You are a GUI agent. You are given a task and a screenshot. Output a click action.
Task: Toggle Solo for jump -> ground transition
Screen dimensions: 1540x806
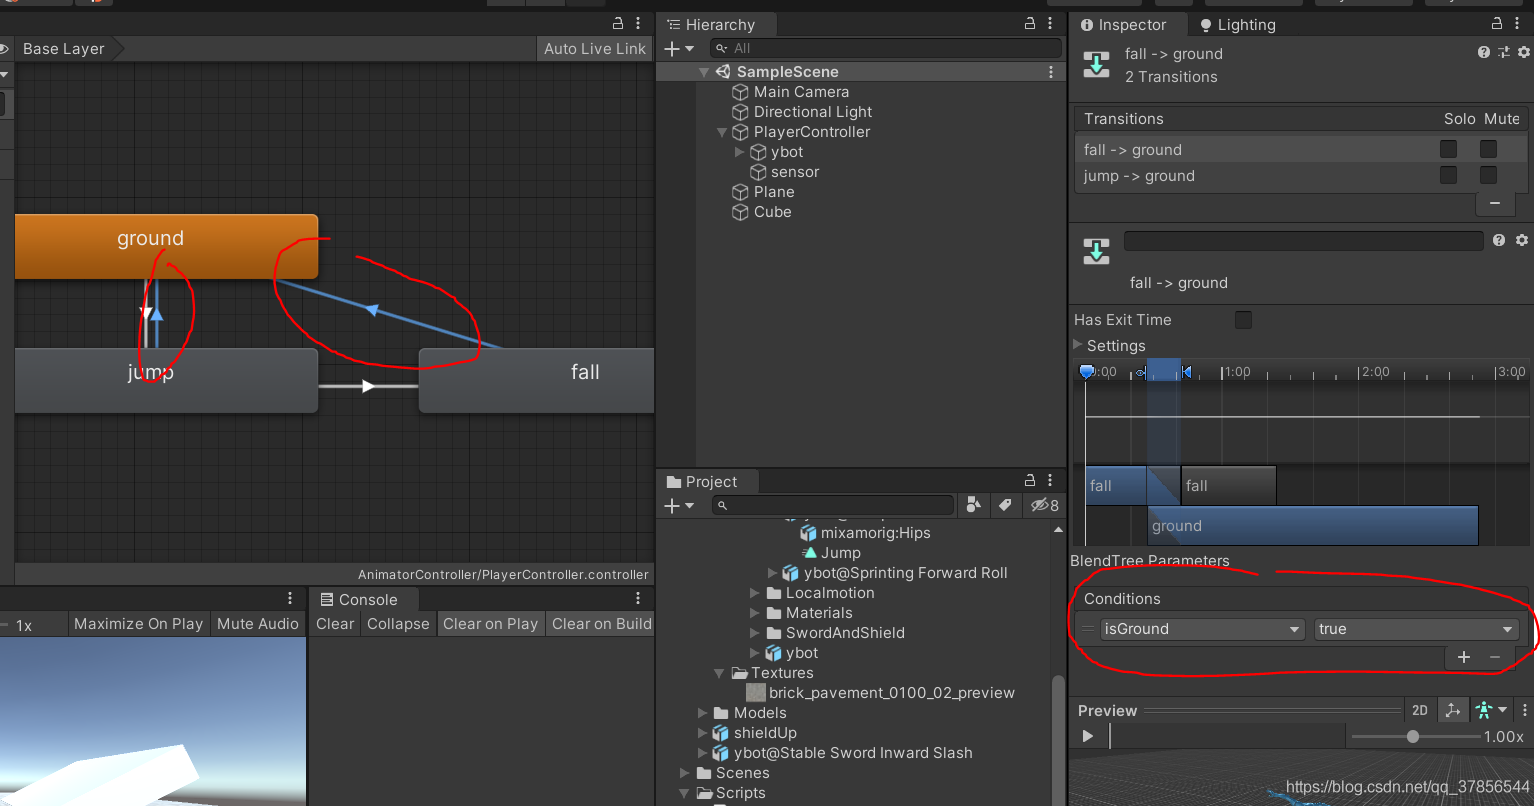pos(1448,175)
